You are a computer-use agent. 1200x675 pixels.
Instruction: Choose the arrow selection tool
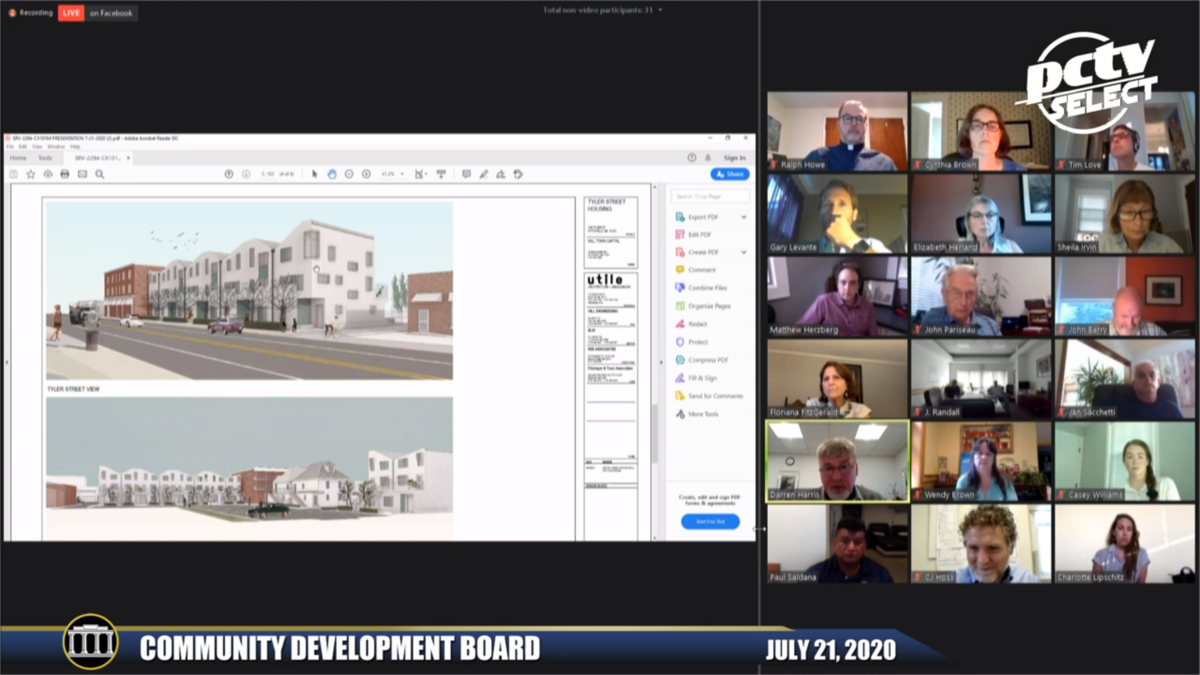314,174
